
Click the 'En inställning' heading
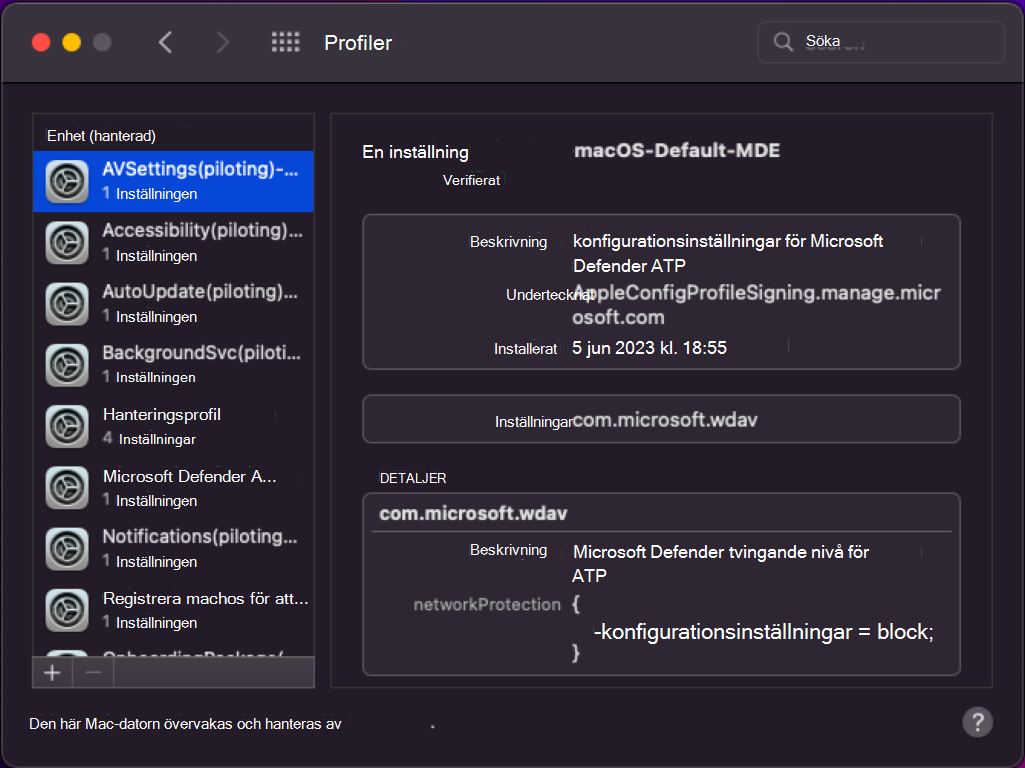coord(415,152)
